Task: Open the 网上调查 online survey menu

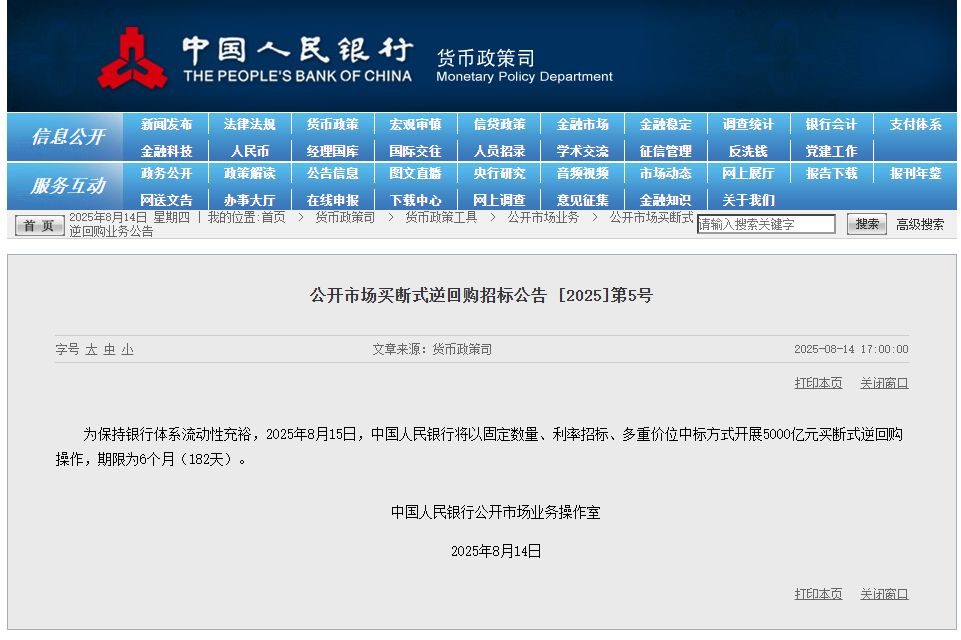Action: click(x=498, y=199)
